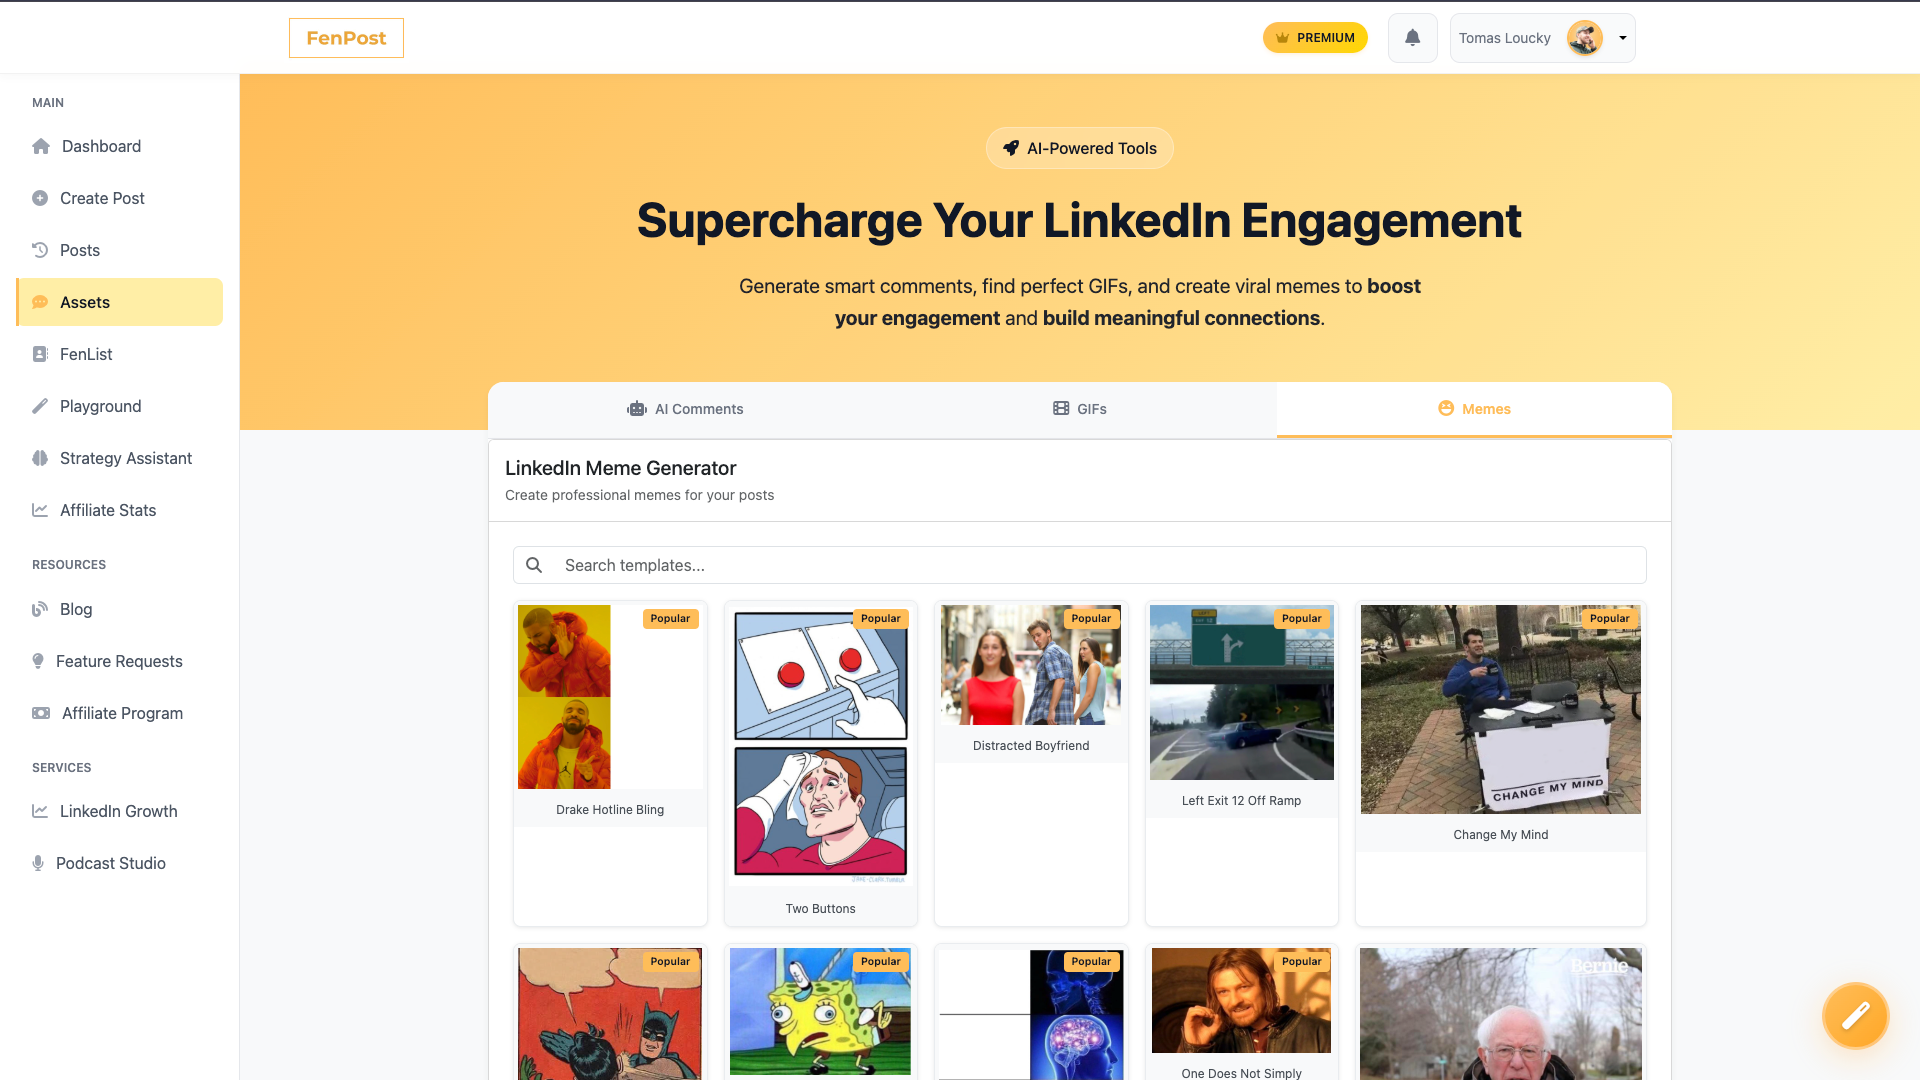The width and height of the screenshot is (1920, 1080).
Task: Select the Memes tab
Action: point(1474,409)
